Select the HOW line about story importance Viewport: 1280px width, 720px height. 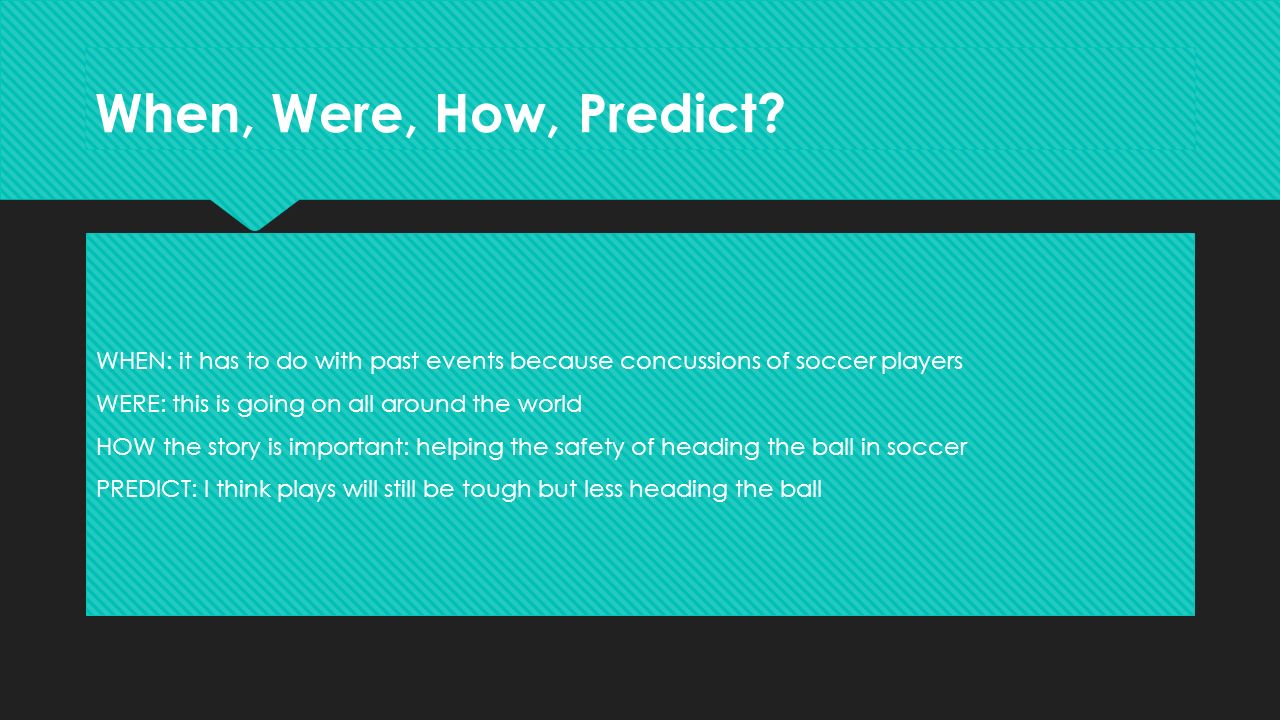coord(531,447)
